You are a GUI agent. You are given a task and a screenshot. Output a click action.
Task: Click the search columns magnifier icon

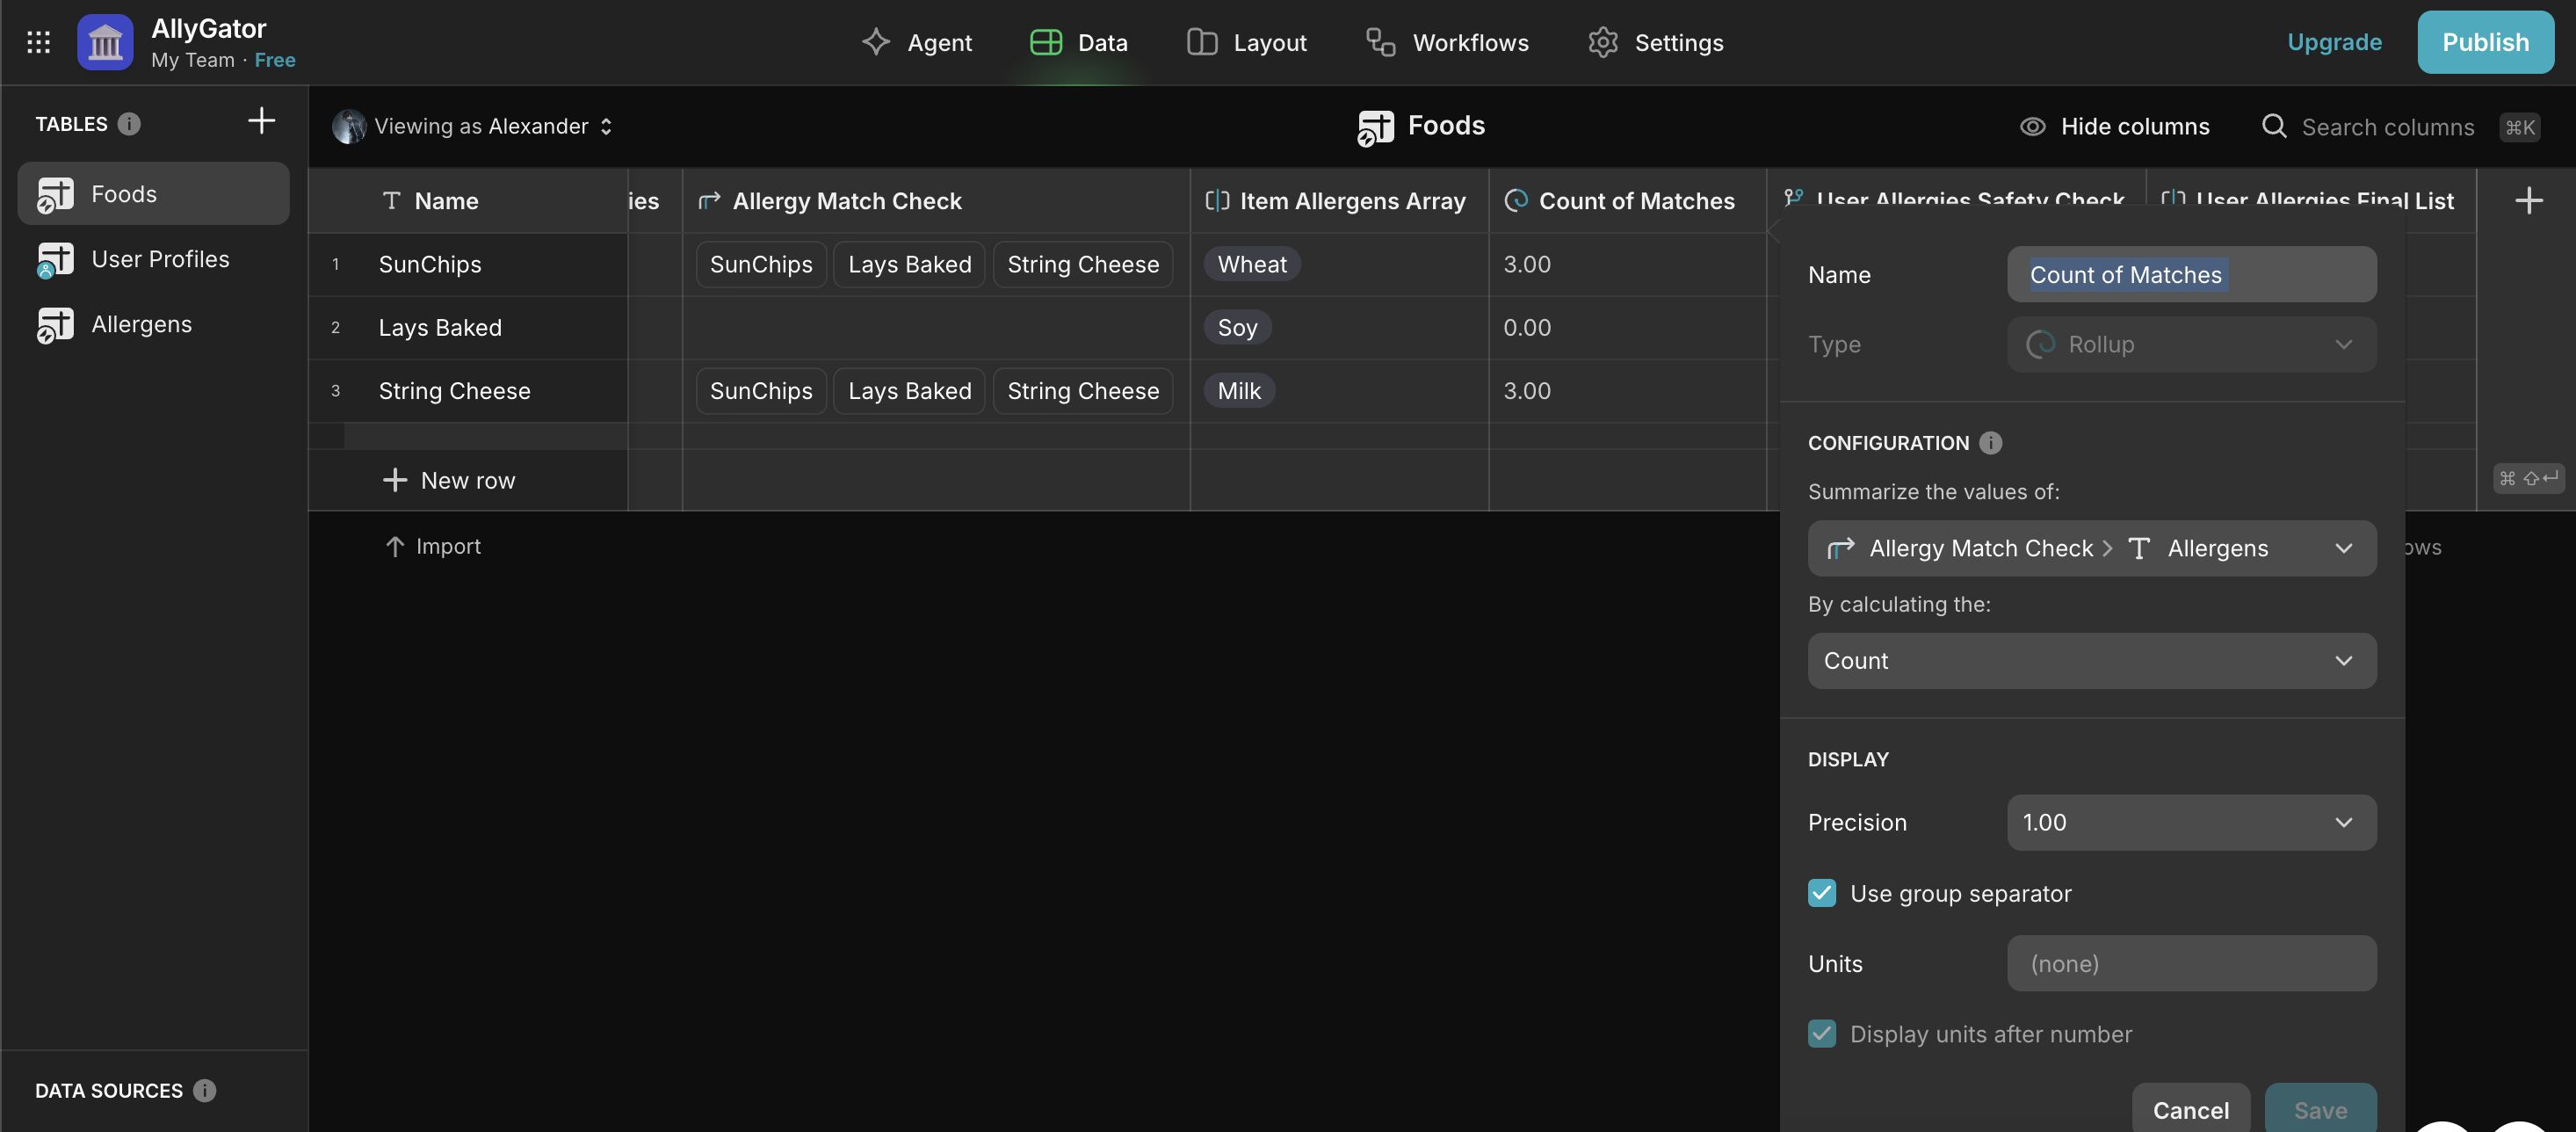[2273, 127]
